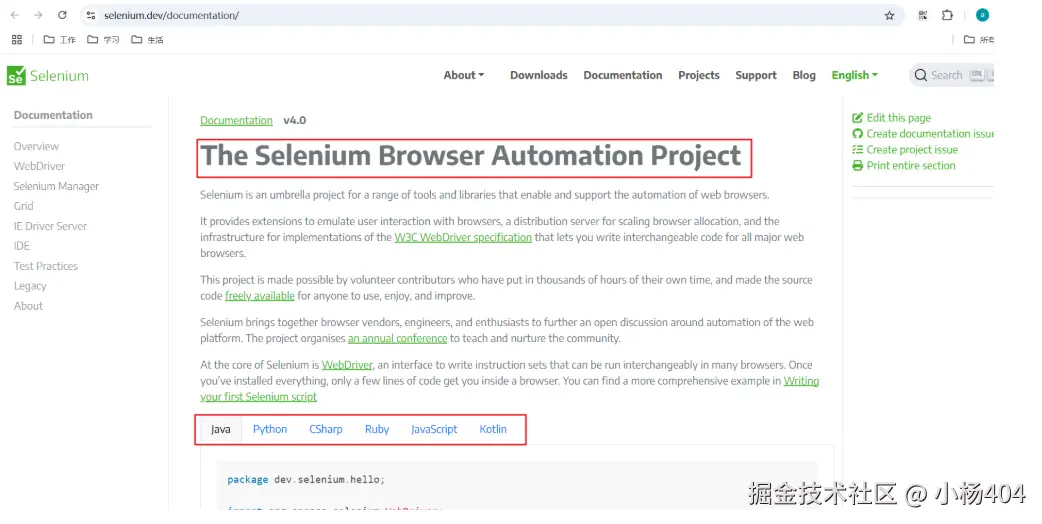Viewport: 1042px width, 524px height.
Task: Switch to the CSharp code tab
Action: pos(326,429)
